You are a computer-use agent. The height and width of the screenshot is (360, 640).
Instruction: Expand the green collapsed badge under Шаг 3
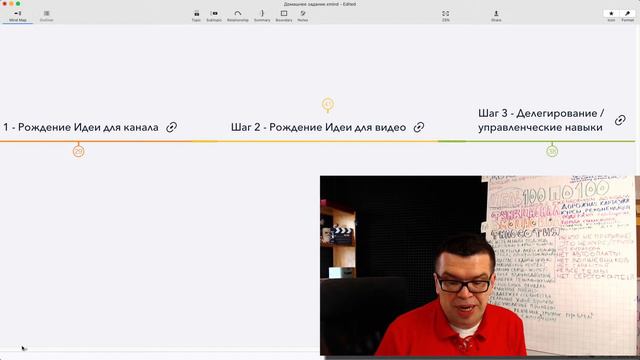552,151
